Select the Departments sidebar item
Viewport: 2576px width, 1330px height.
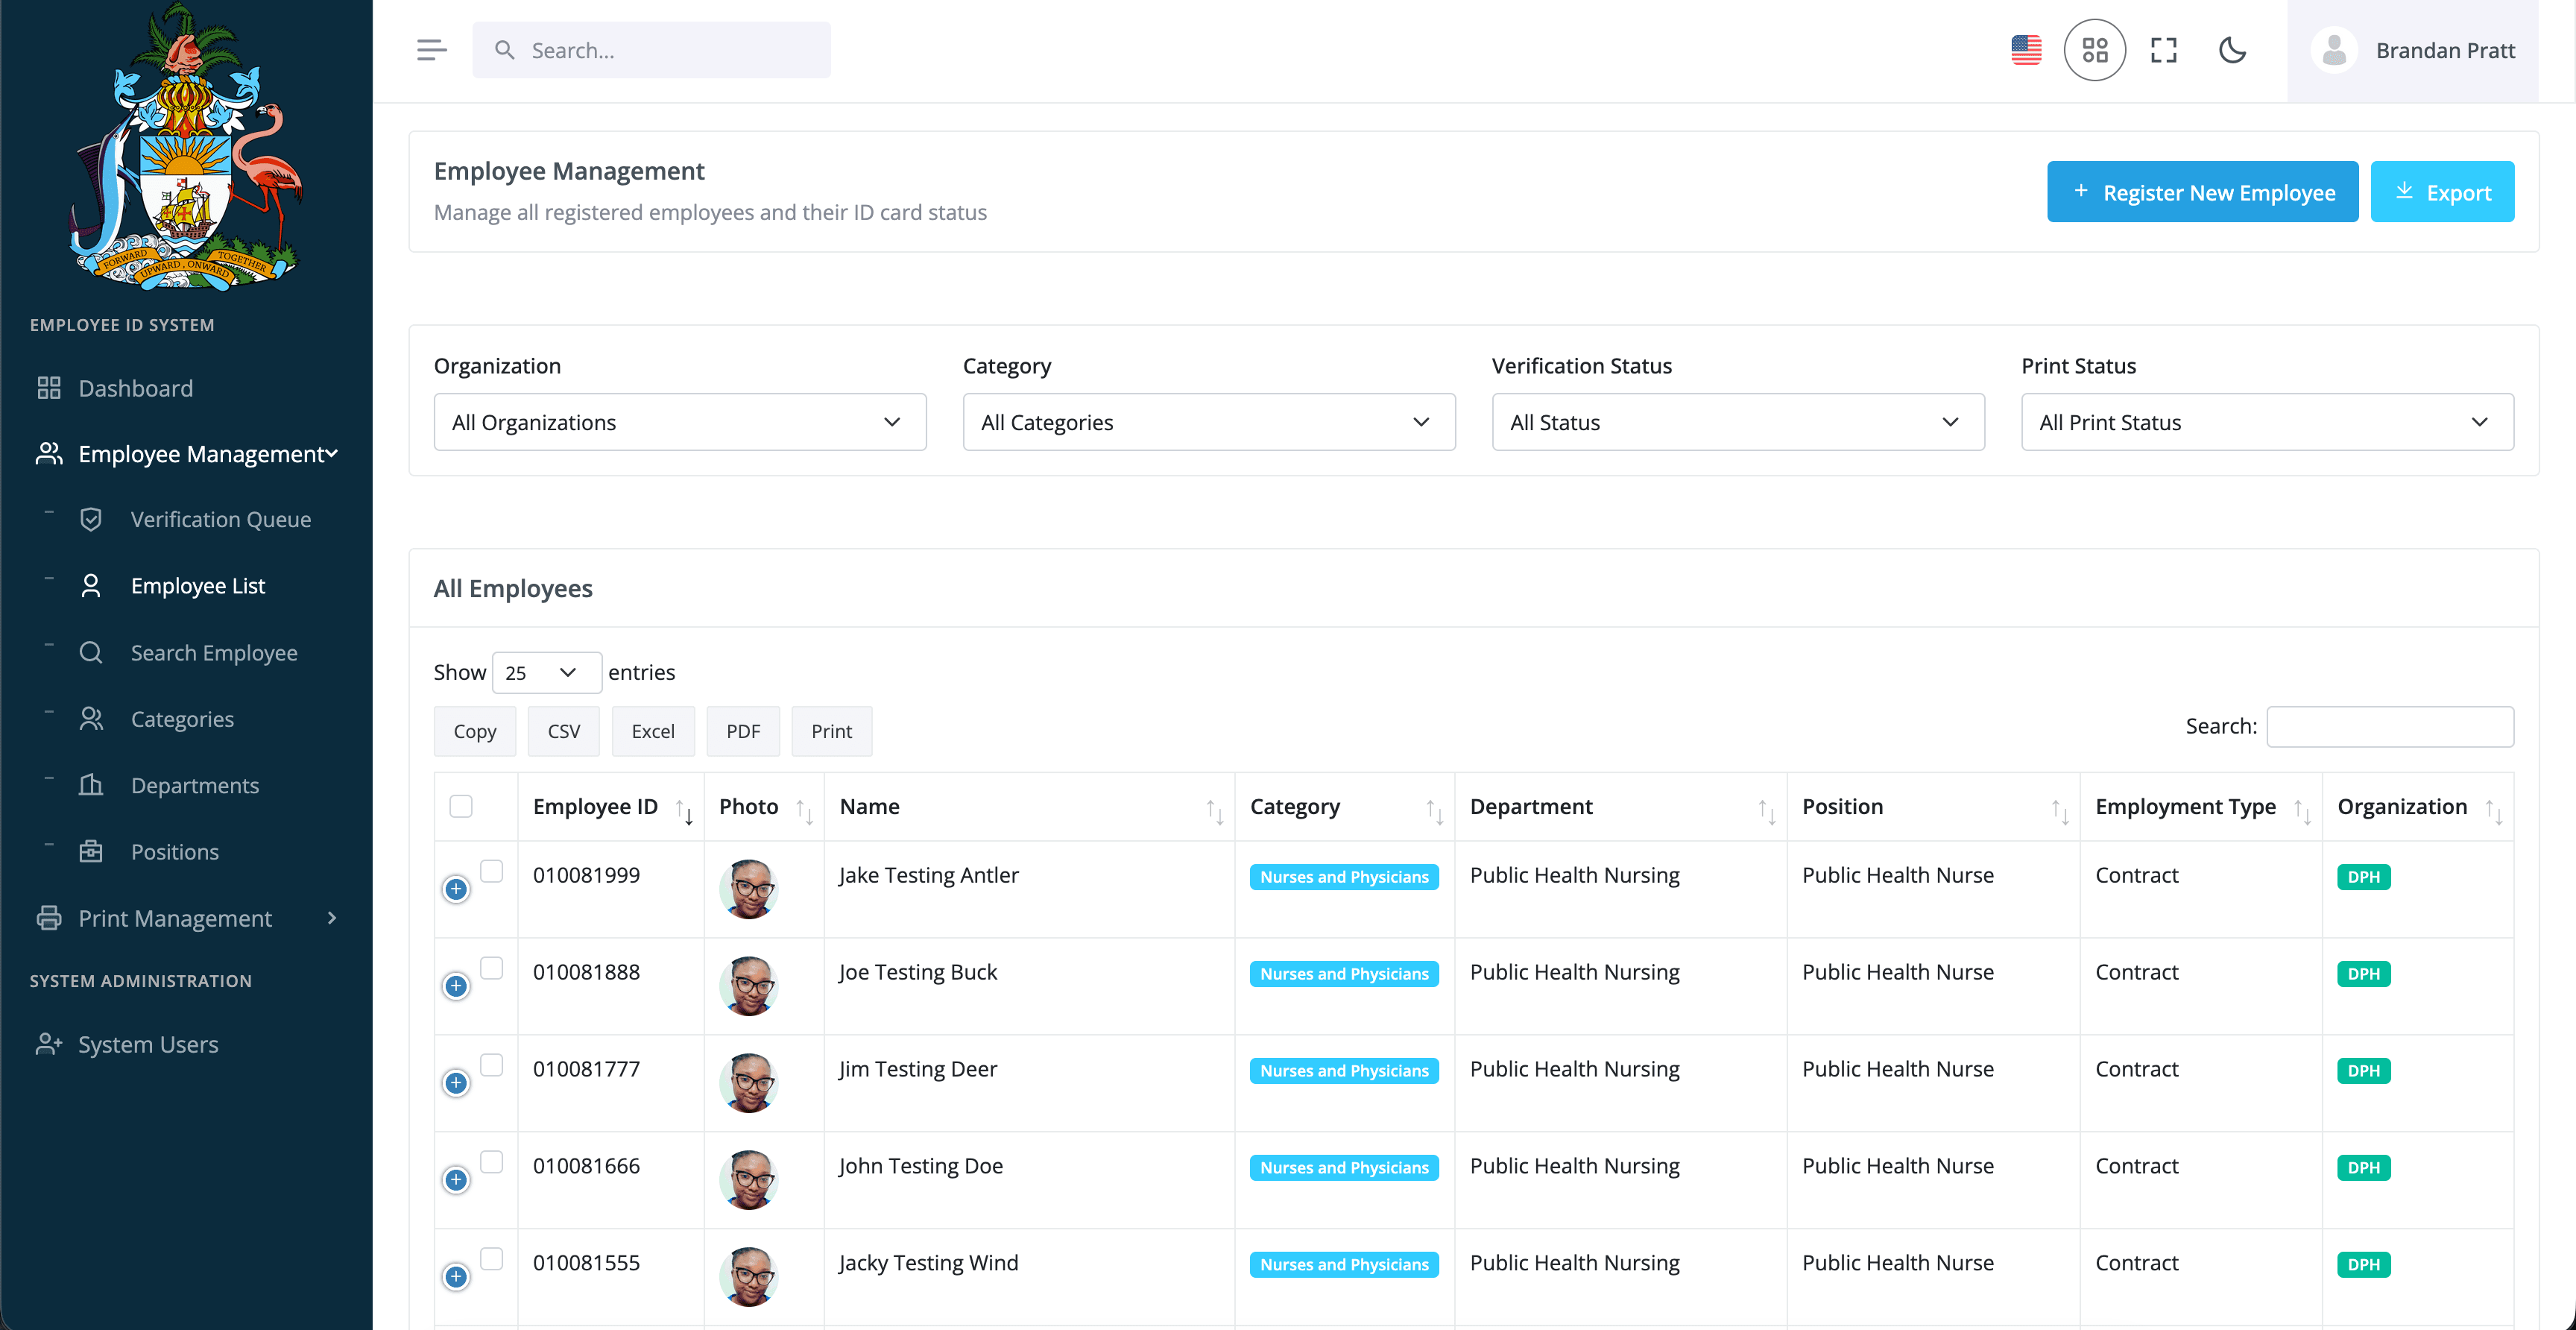point(195,785)
